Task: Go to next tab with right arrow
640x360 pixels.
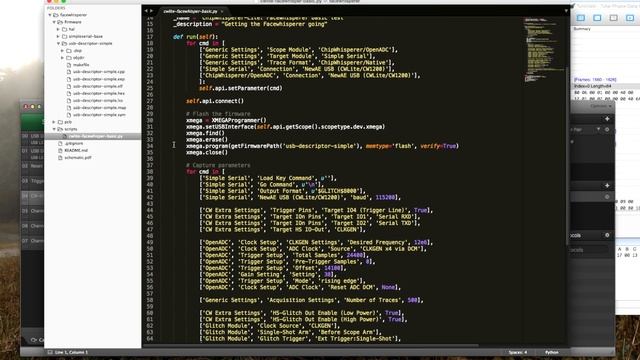Action: point(151,11)
